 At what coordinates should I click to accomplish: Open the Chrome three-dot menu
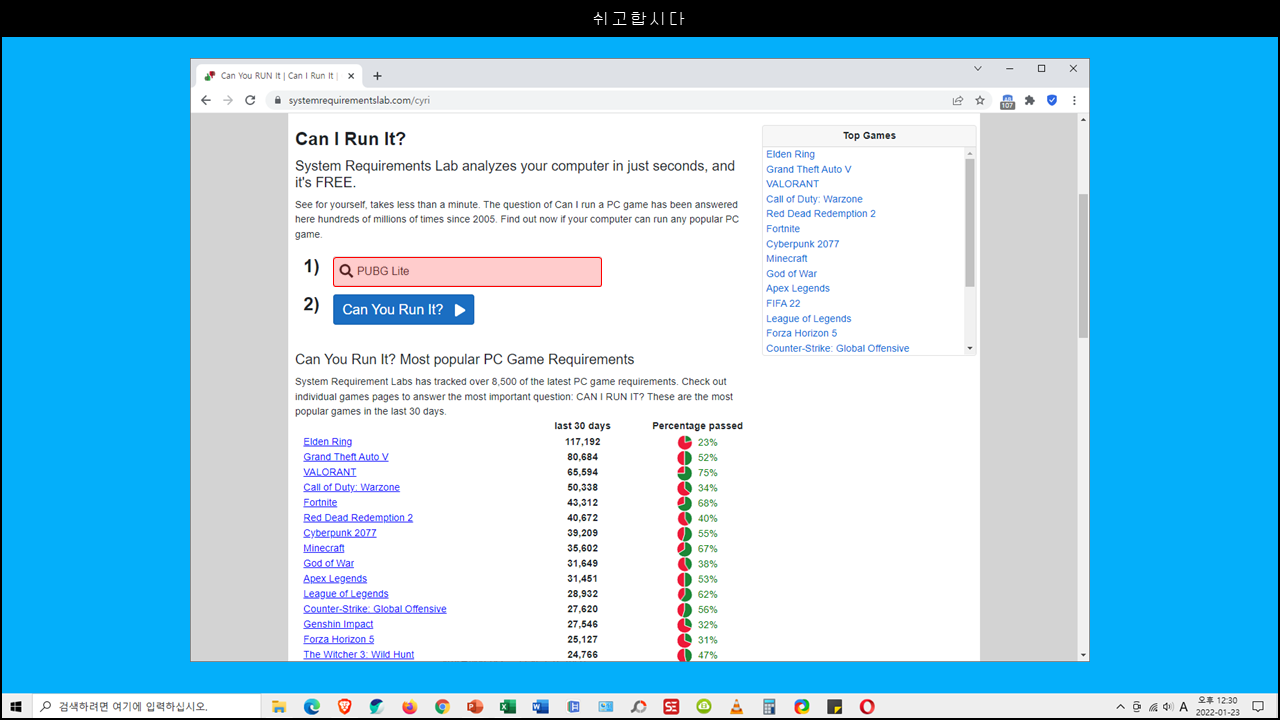(1074, 100)
